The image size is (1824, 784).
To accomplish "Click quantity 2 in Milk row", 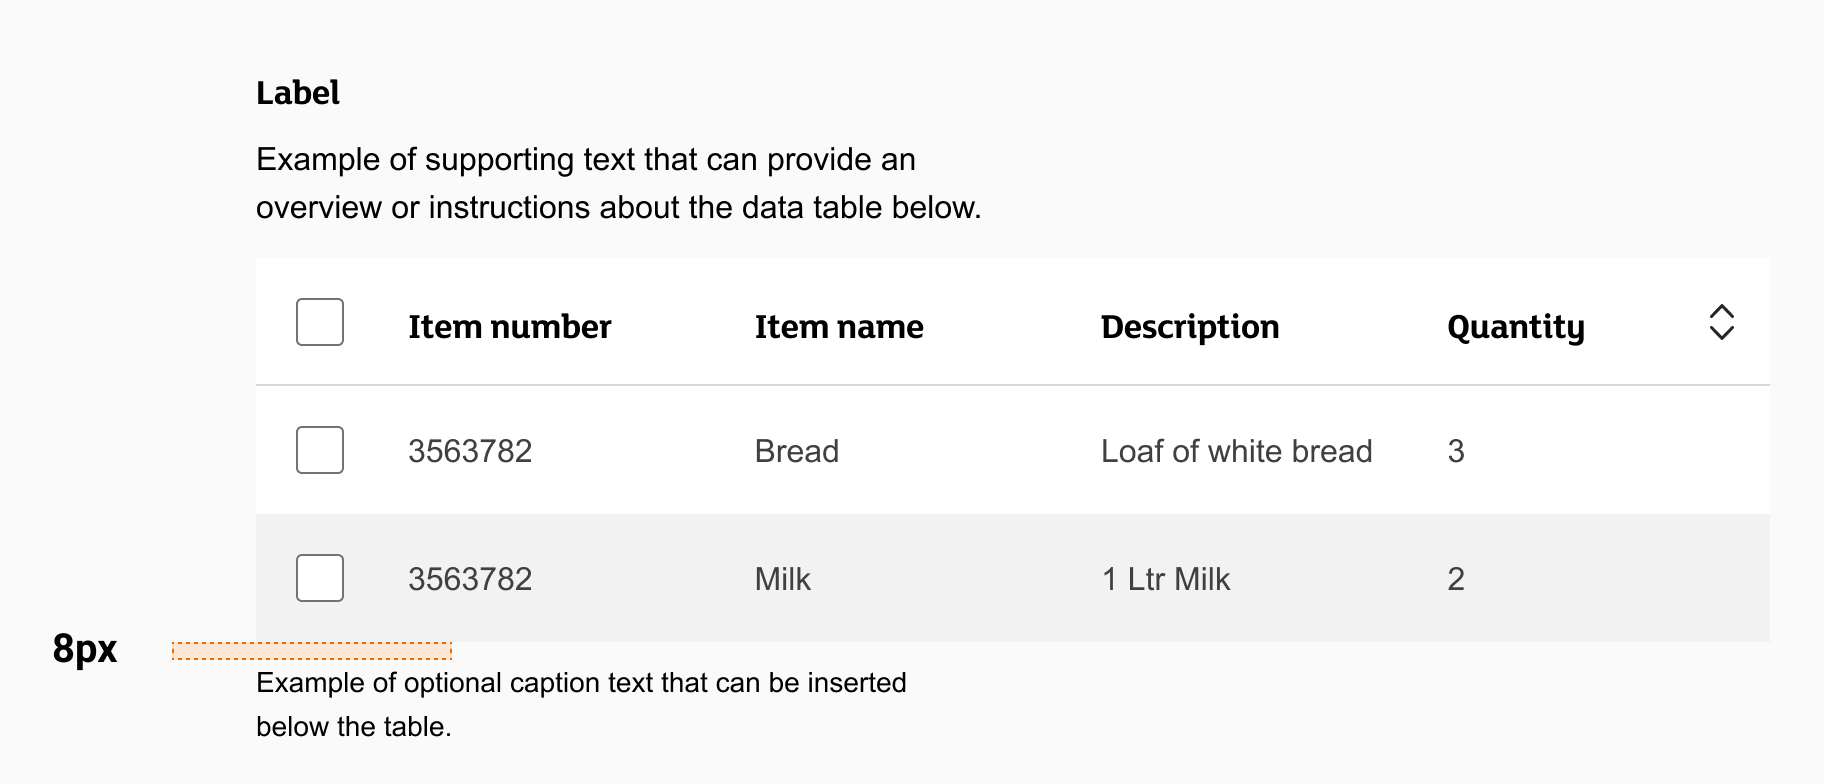I will click(1456, 579).
